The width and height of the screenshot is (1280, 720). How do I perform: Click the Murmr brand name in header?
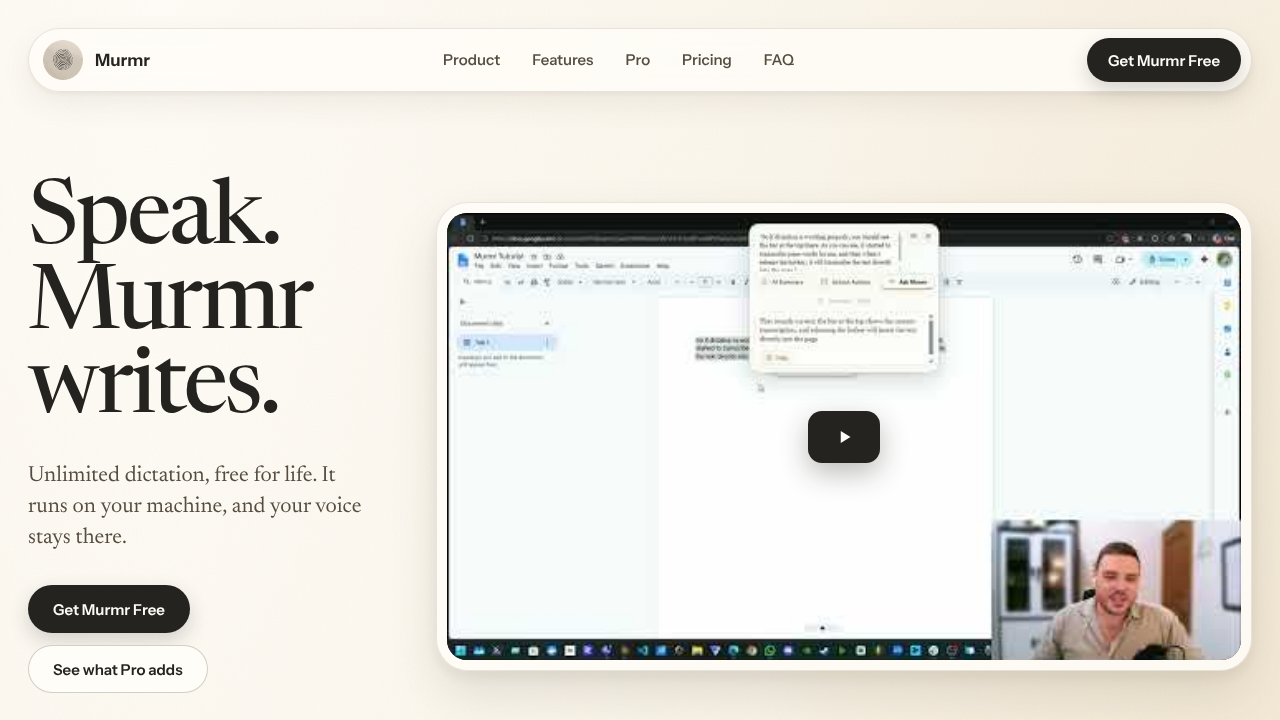[122, 60]
